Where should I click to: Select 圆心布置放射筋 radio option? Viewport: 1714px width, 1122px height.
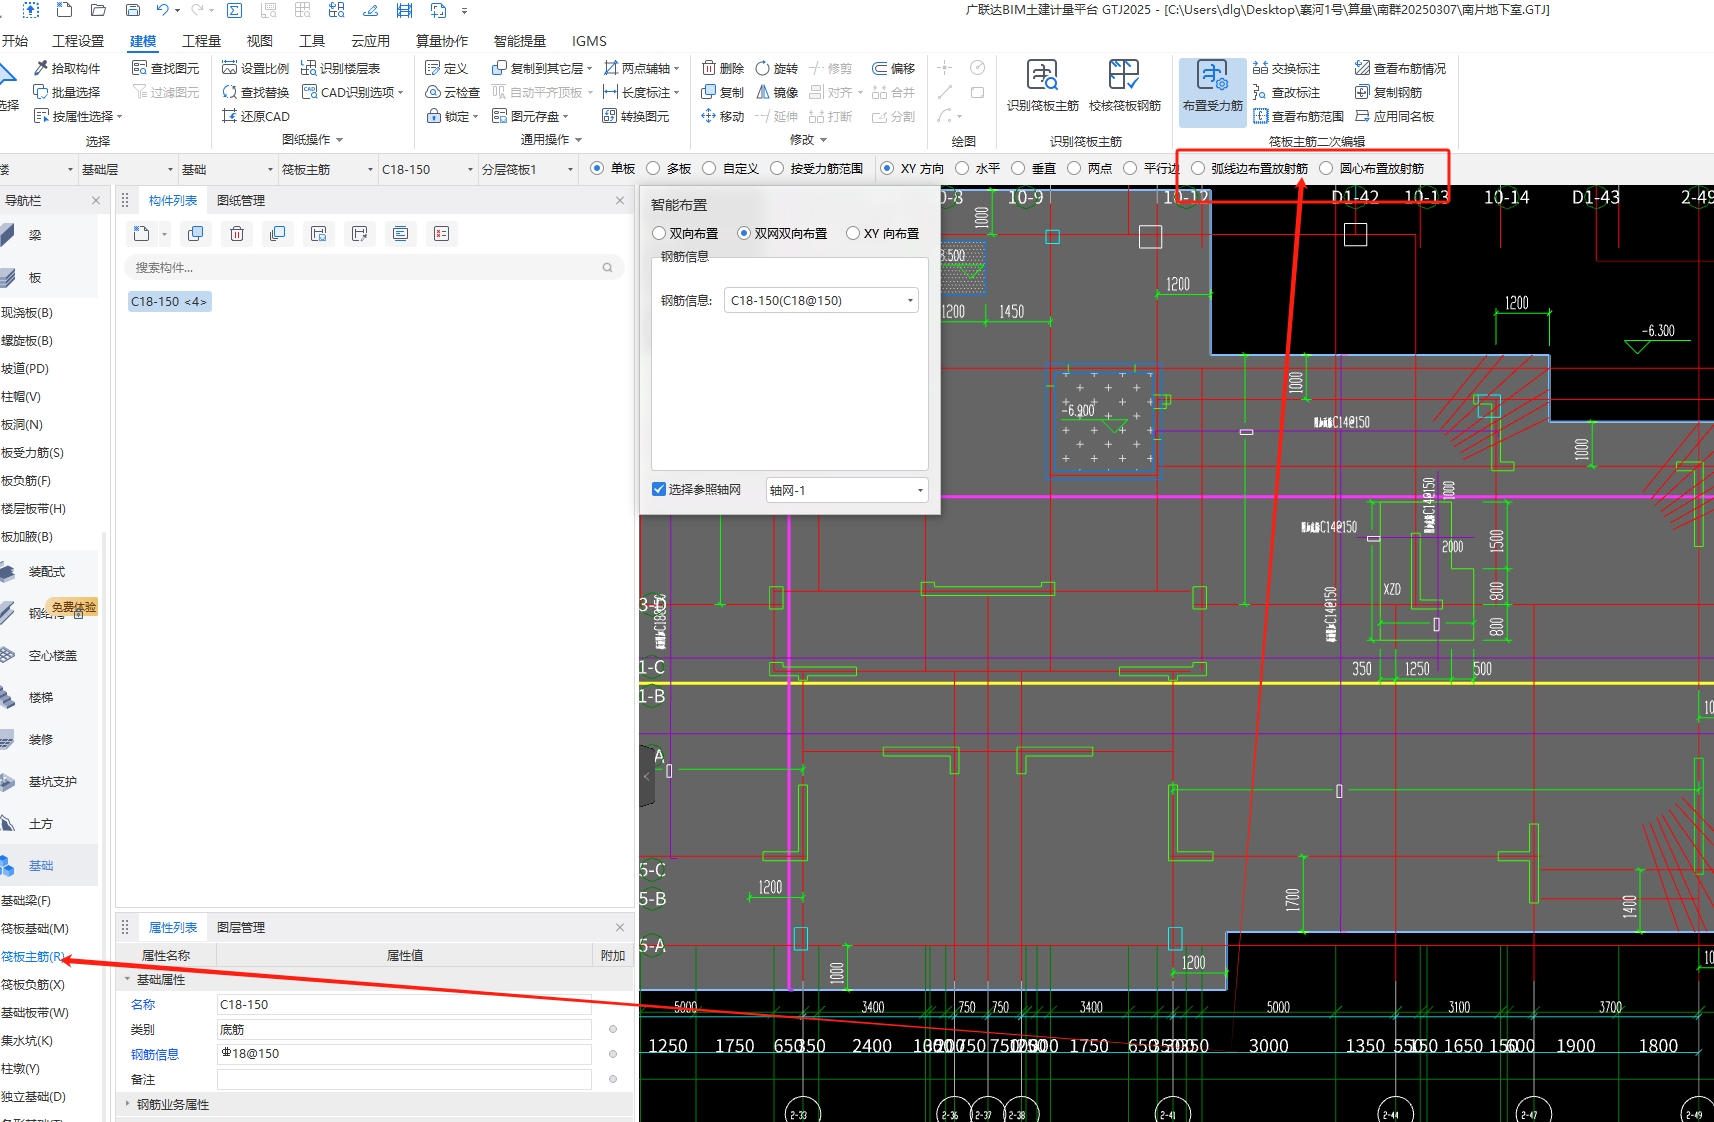[1371, 168]
